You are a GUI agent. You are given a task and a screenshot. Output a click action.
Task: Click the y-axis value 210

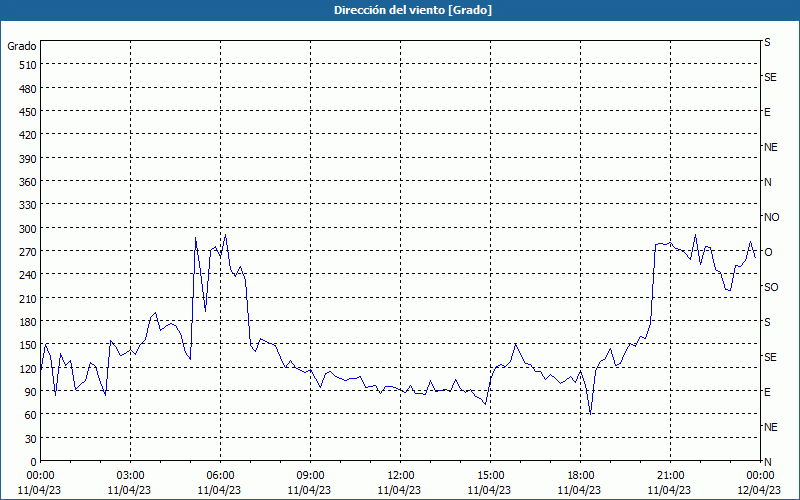click(28, 298)
